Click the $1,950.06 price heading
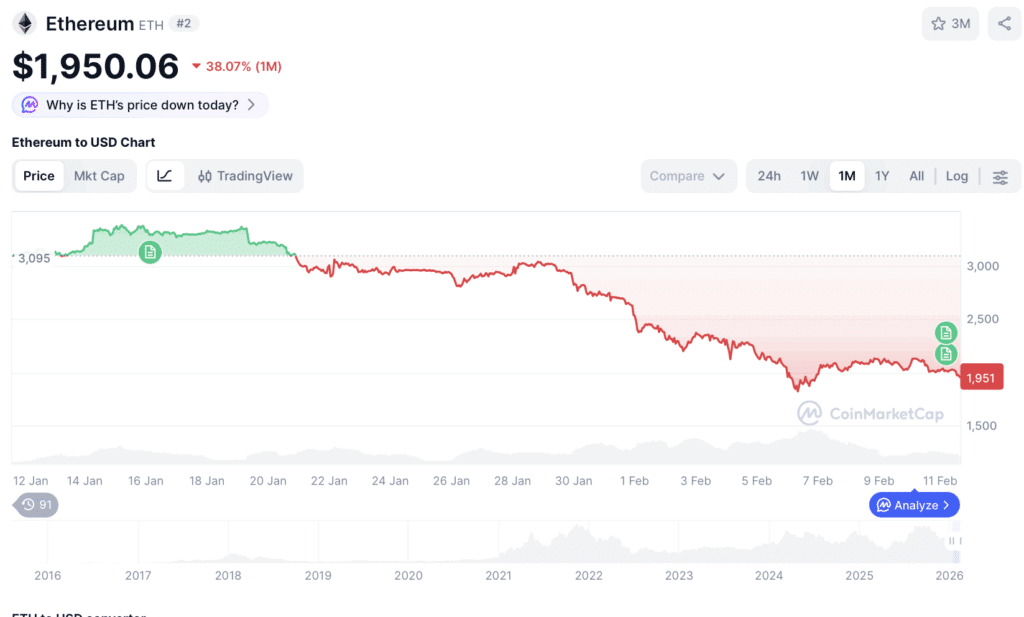The height and width of the screenshot is (617, 1024). (95, 66)
